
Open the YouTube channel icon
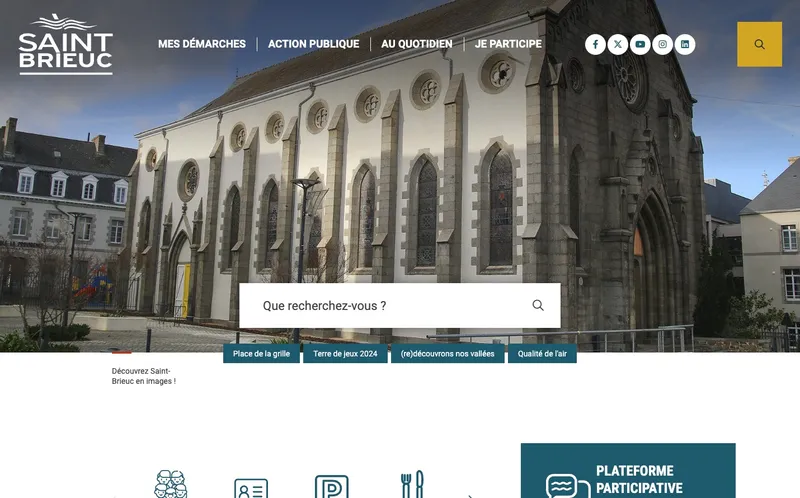point(640,44)
